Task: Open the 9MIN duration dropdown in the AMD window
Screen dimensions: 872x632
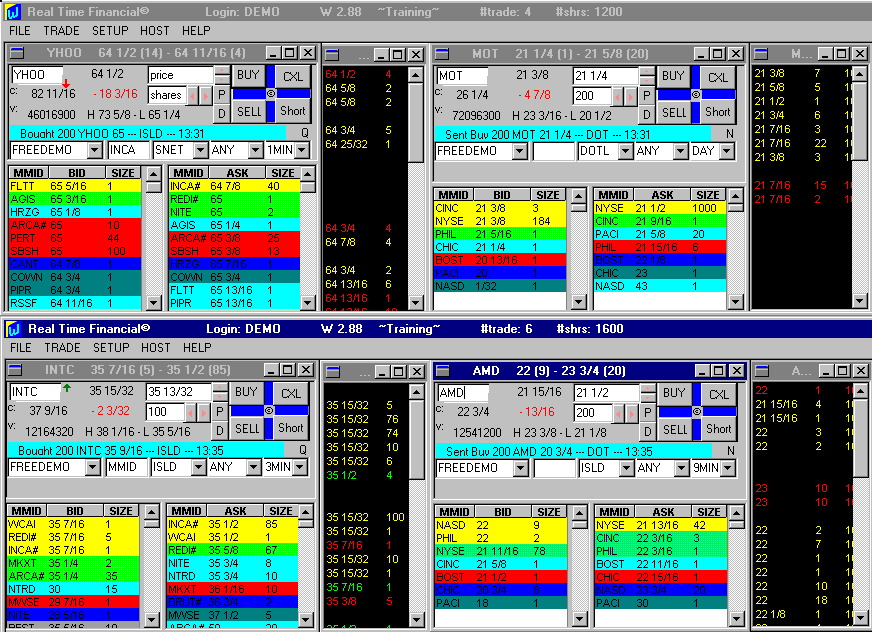Action: tap(728, 468)
